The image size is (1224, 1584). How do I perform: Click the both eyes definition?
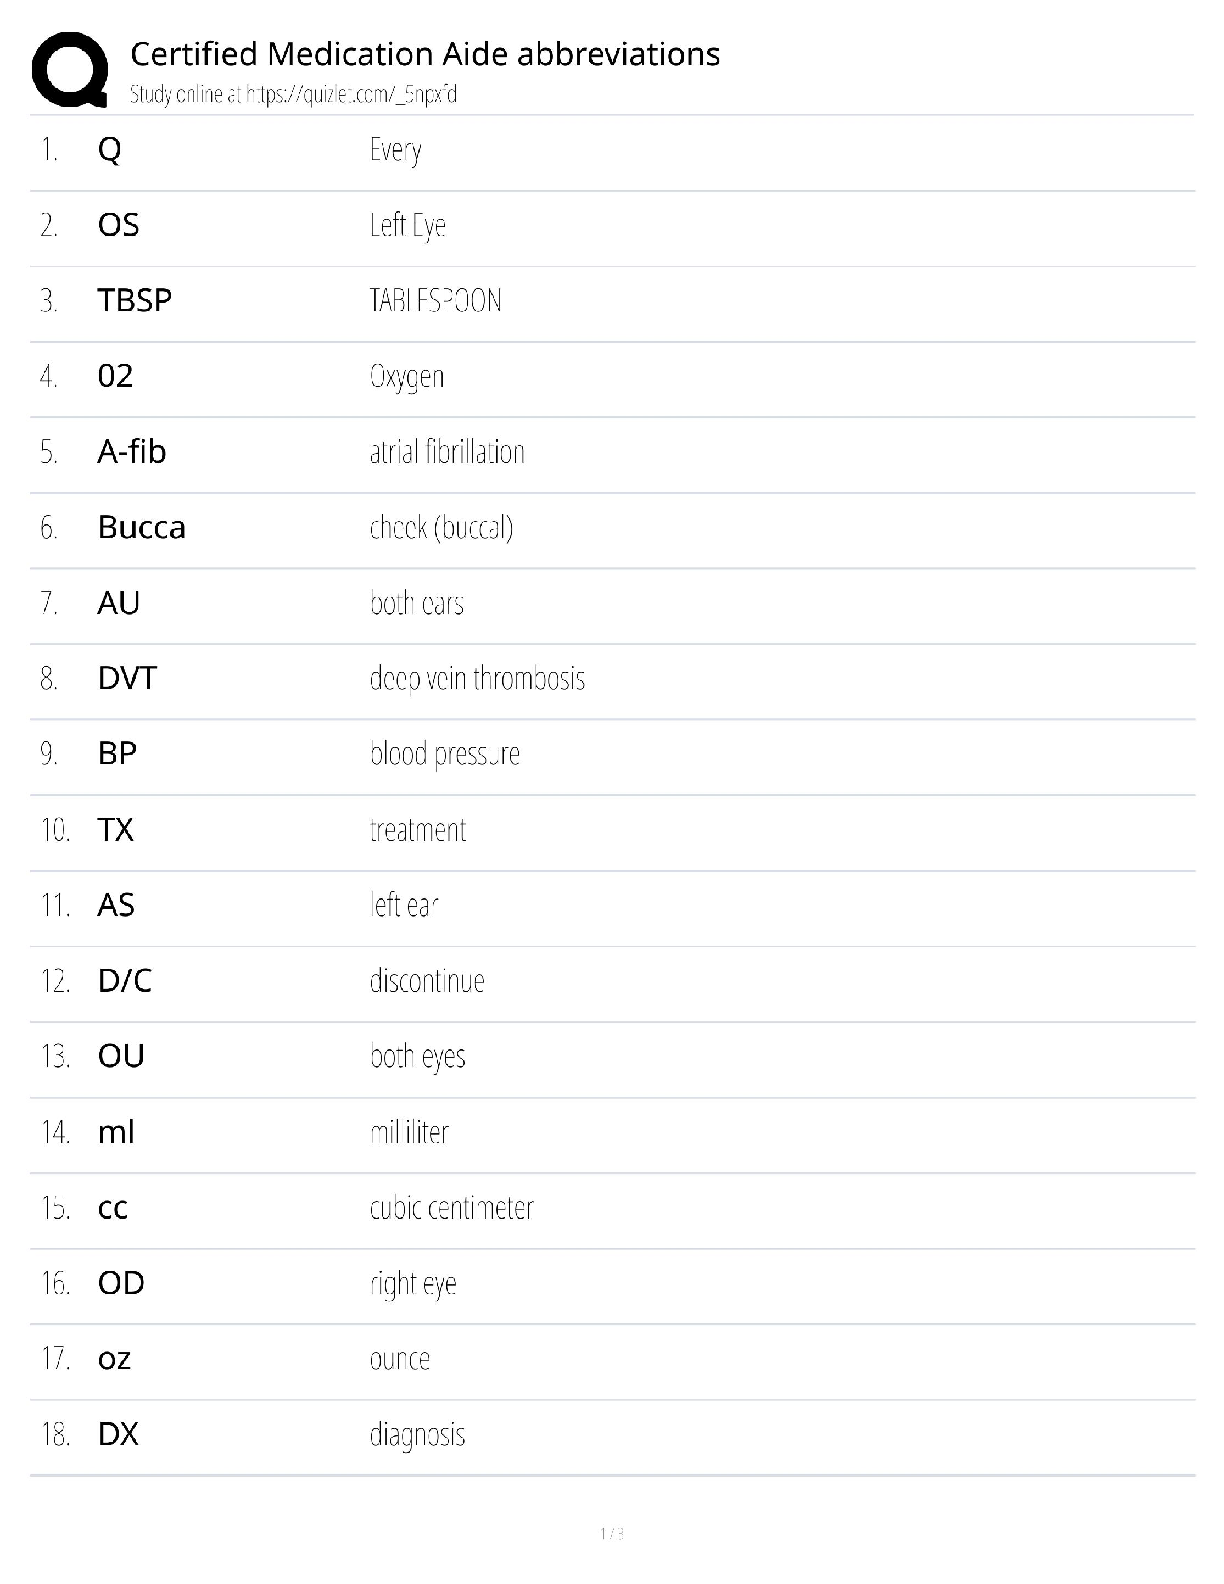point(417,1057)
